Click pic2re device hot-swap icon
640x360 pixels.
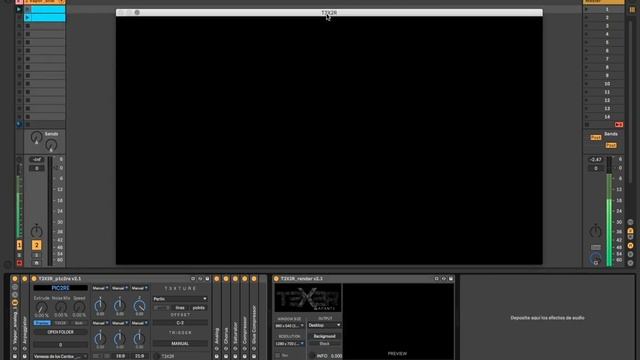click(200, 279)
